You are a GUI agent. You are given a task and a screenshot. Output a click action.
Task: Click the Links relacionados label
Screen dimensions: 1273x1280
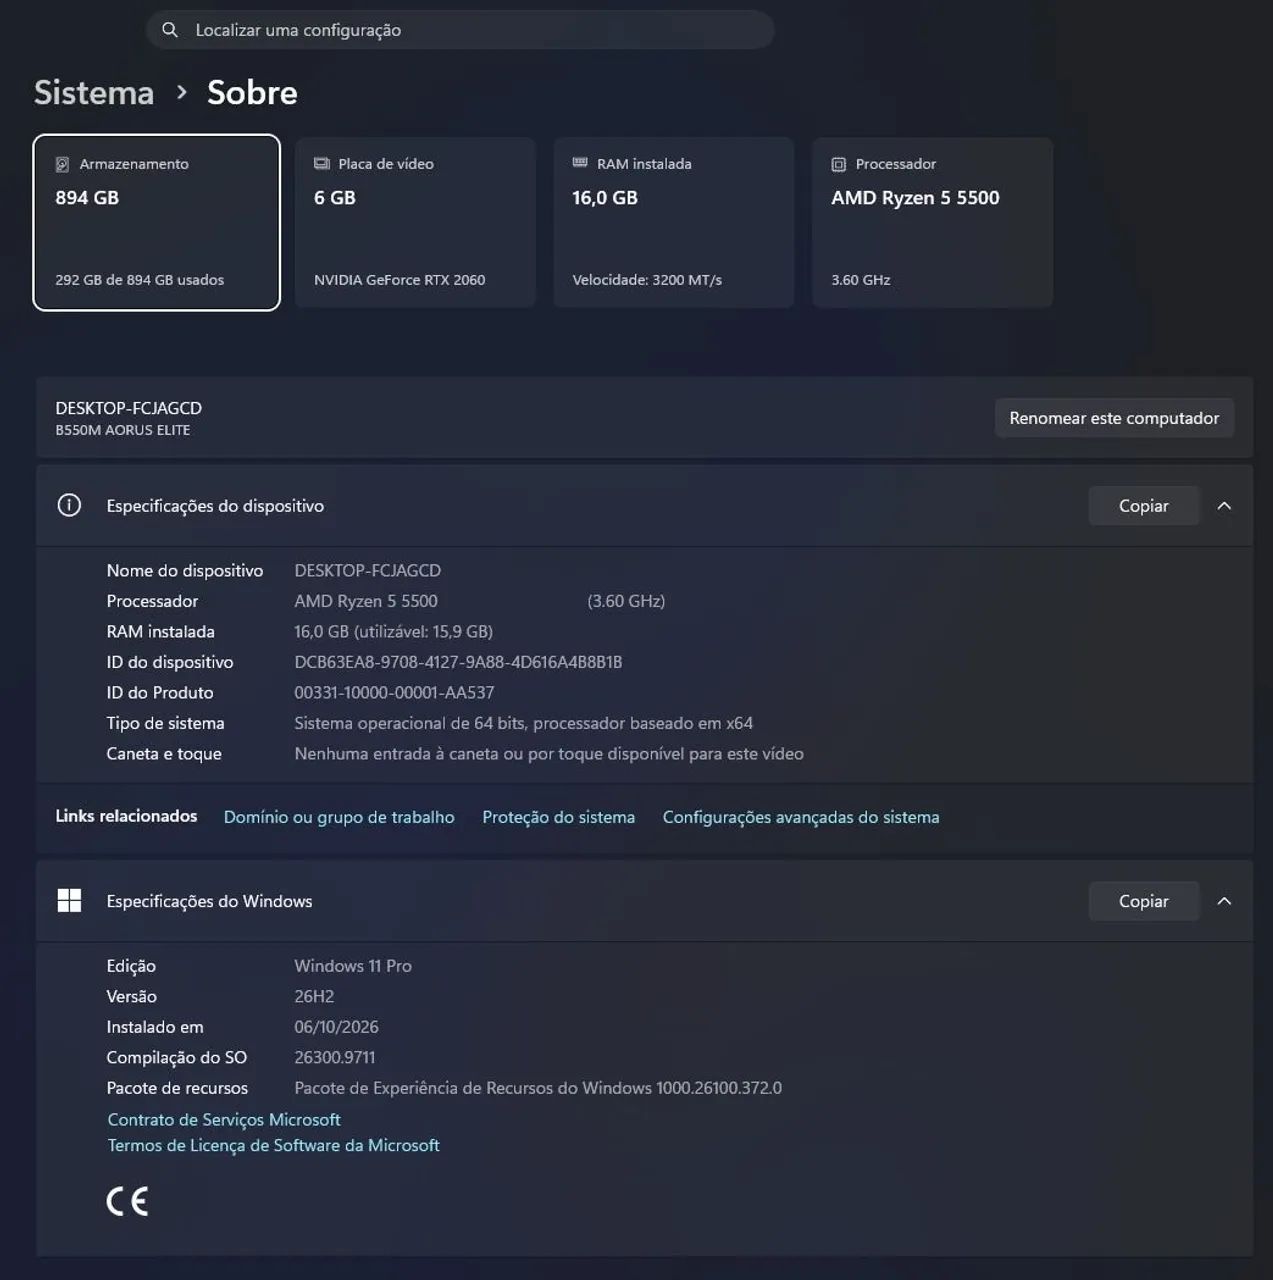coord(126,816)
